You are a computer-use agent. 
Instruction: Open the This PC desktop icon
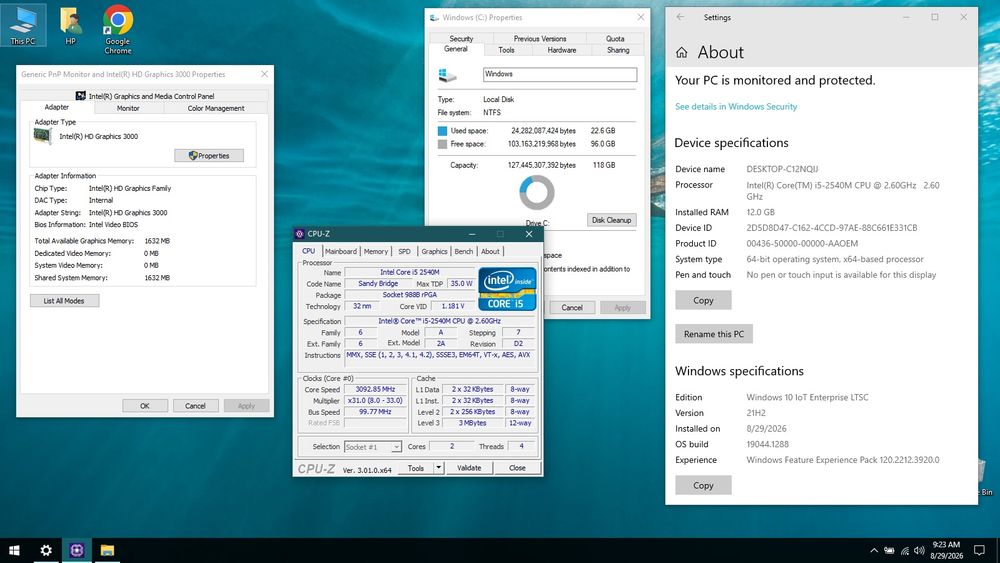click(x=23, y=26)
